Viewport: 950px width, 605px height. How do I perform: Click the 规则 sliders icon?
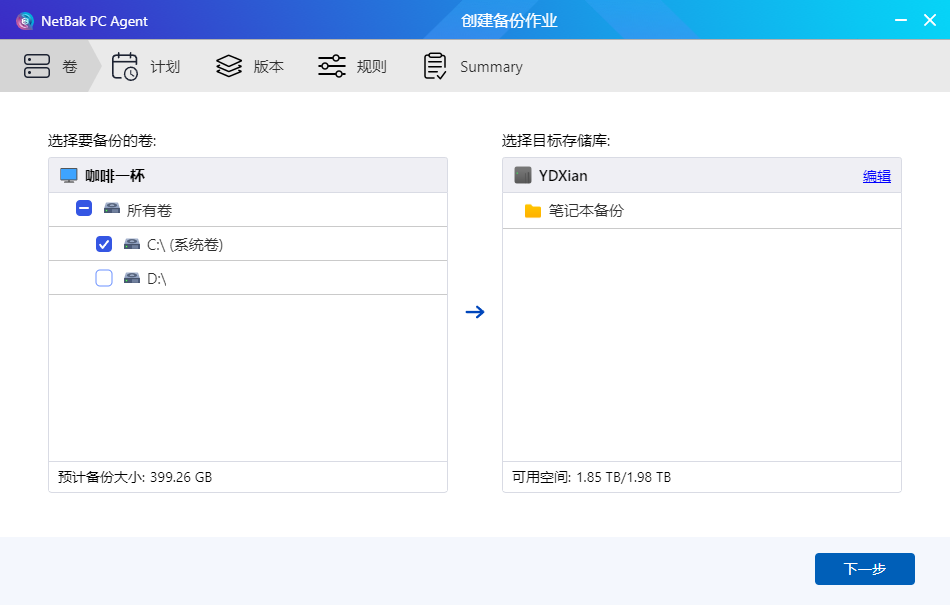(332, 67)
